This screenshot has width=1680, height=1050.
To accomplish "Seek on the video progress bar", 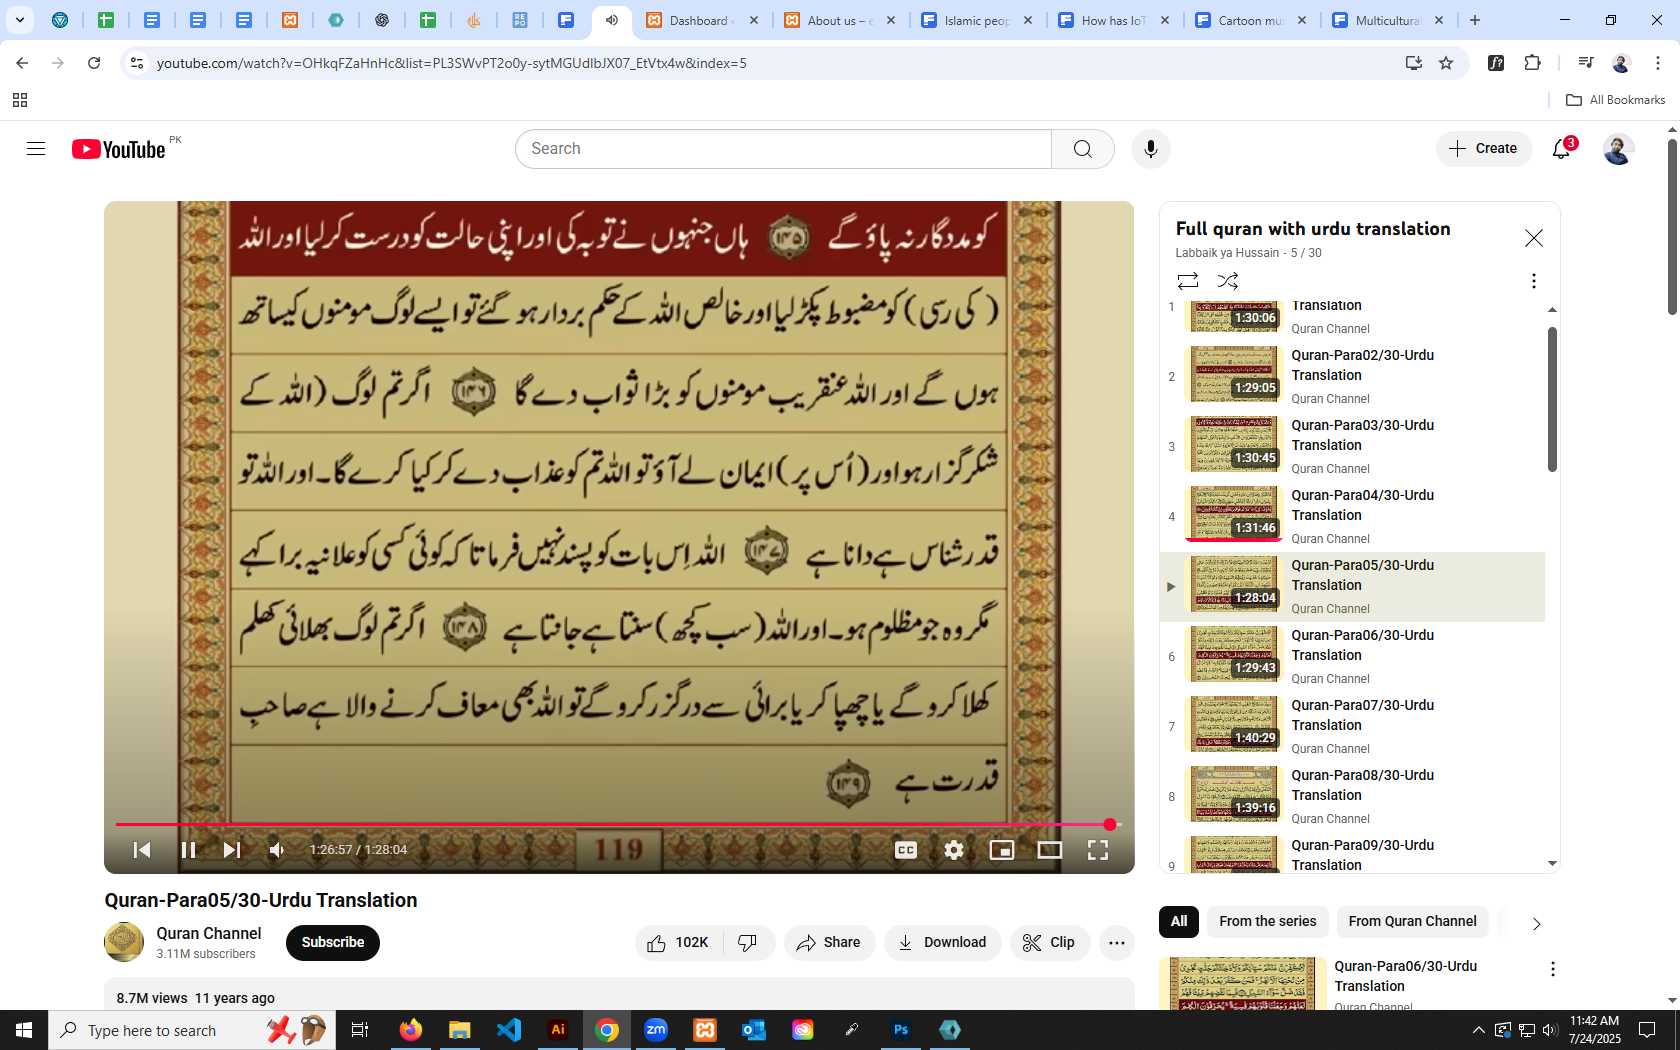I will 618,825.
